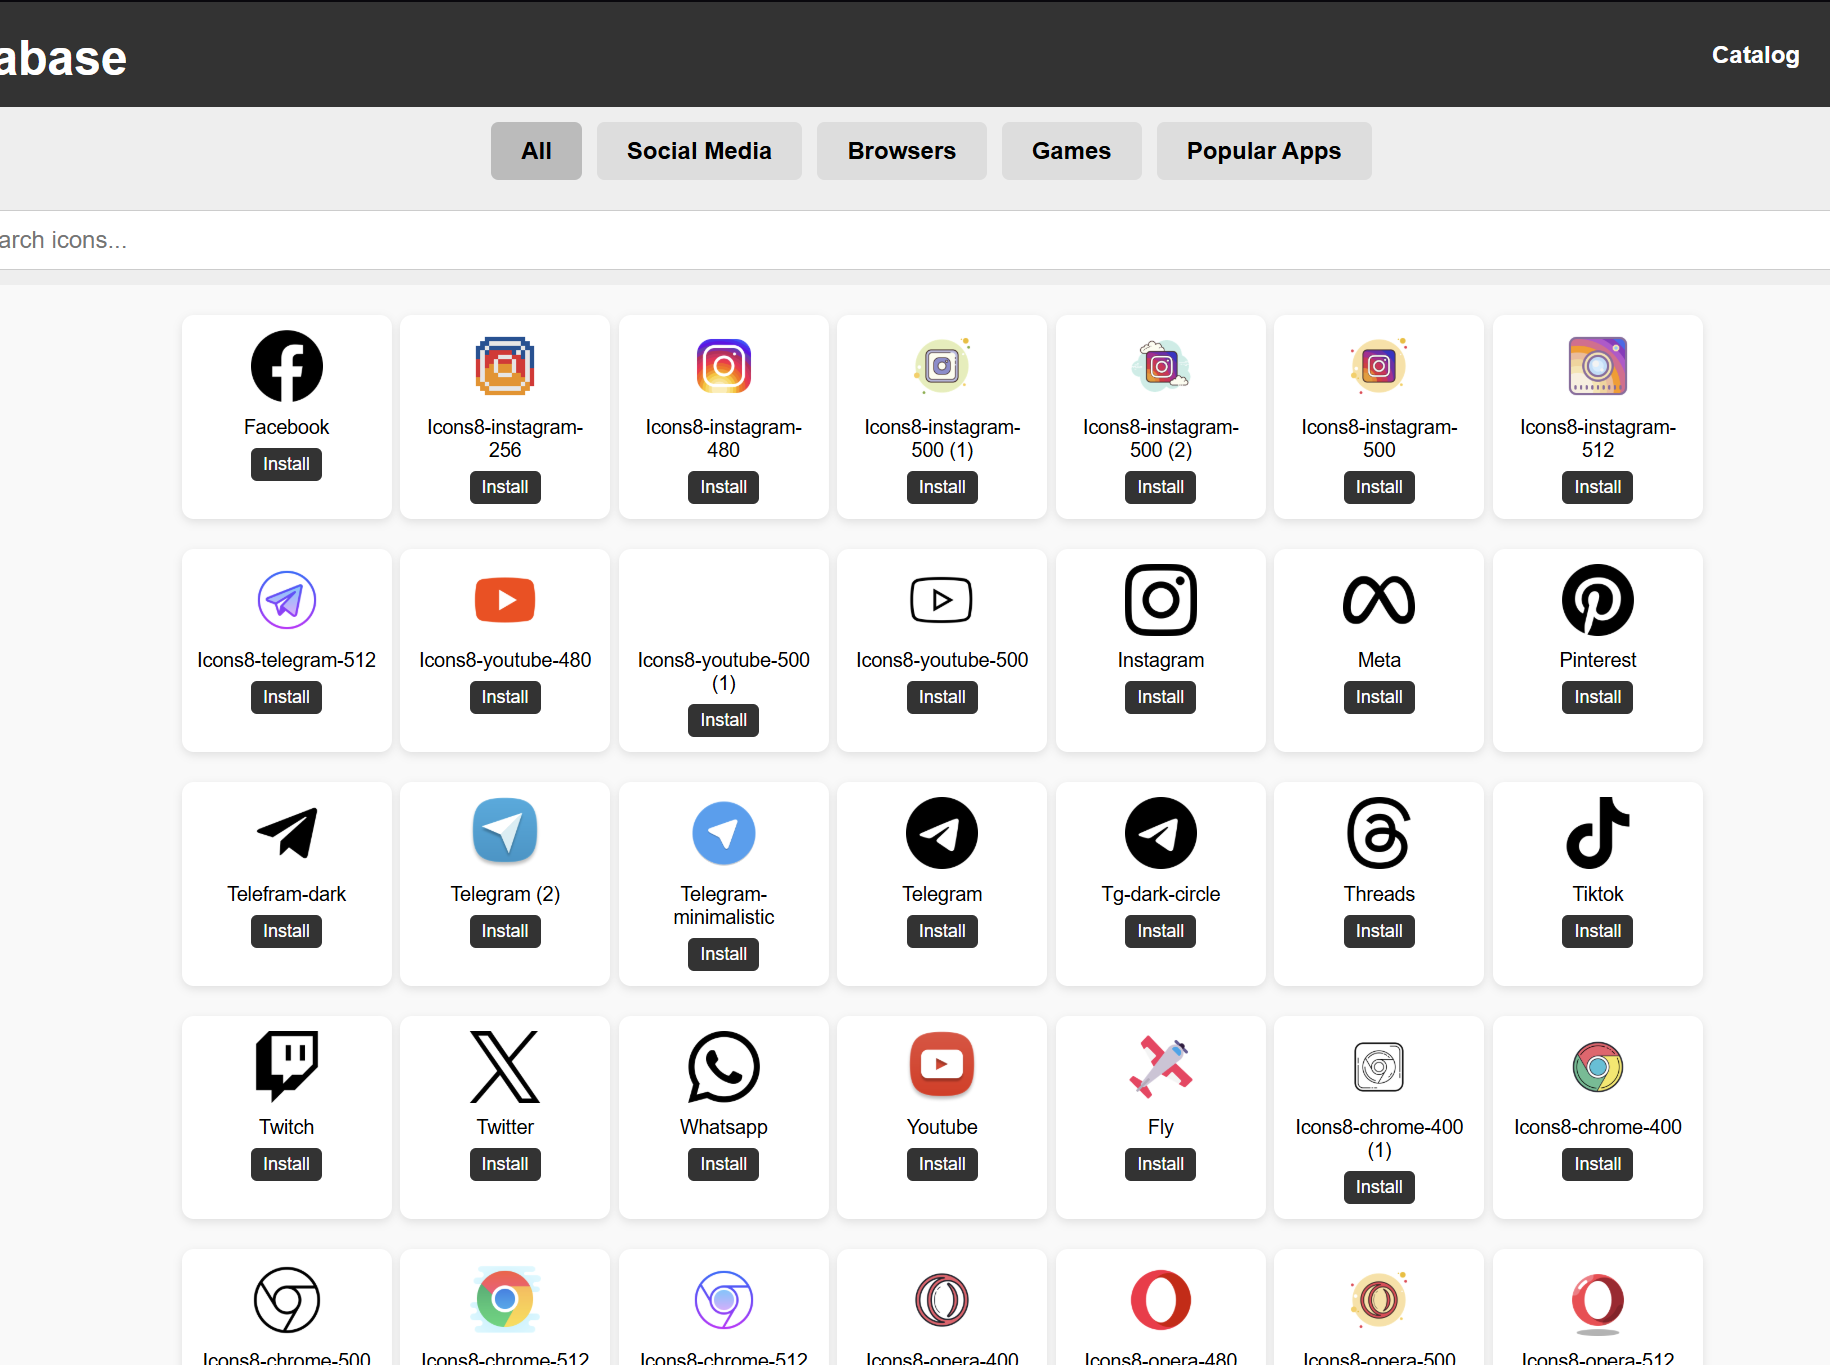Click the Telegram card name text

pyautogui.click(x=941, y=894)
